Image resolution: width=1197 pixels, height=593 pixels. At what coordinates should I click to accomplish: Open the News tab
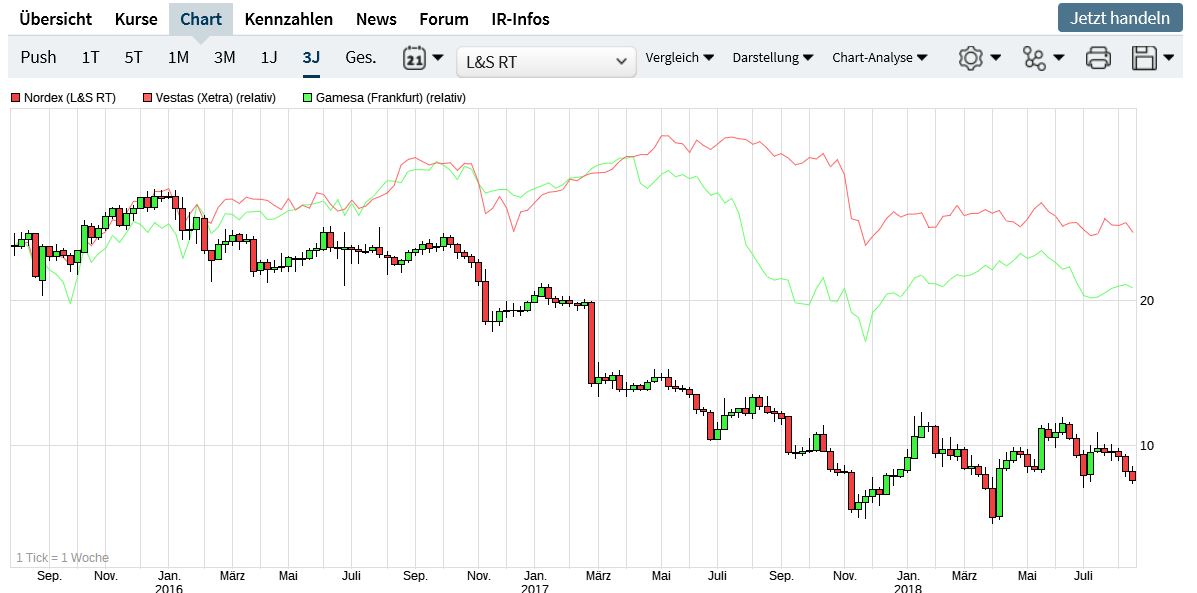[x=376, y=19]
